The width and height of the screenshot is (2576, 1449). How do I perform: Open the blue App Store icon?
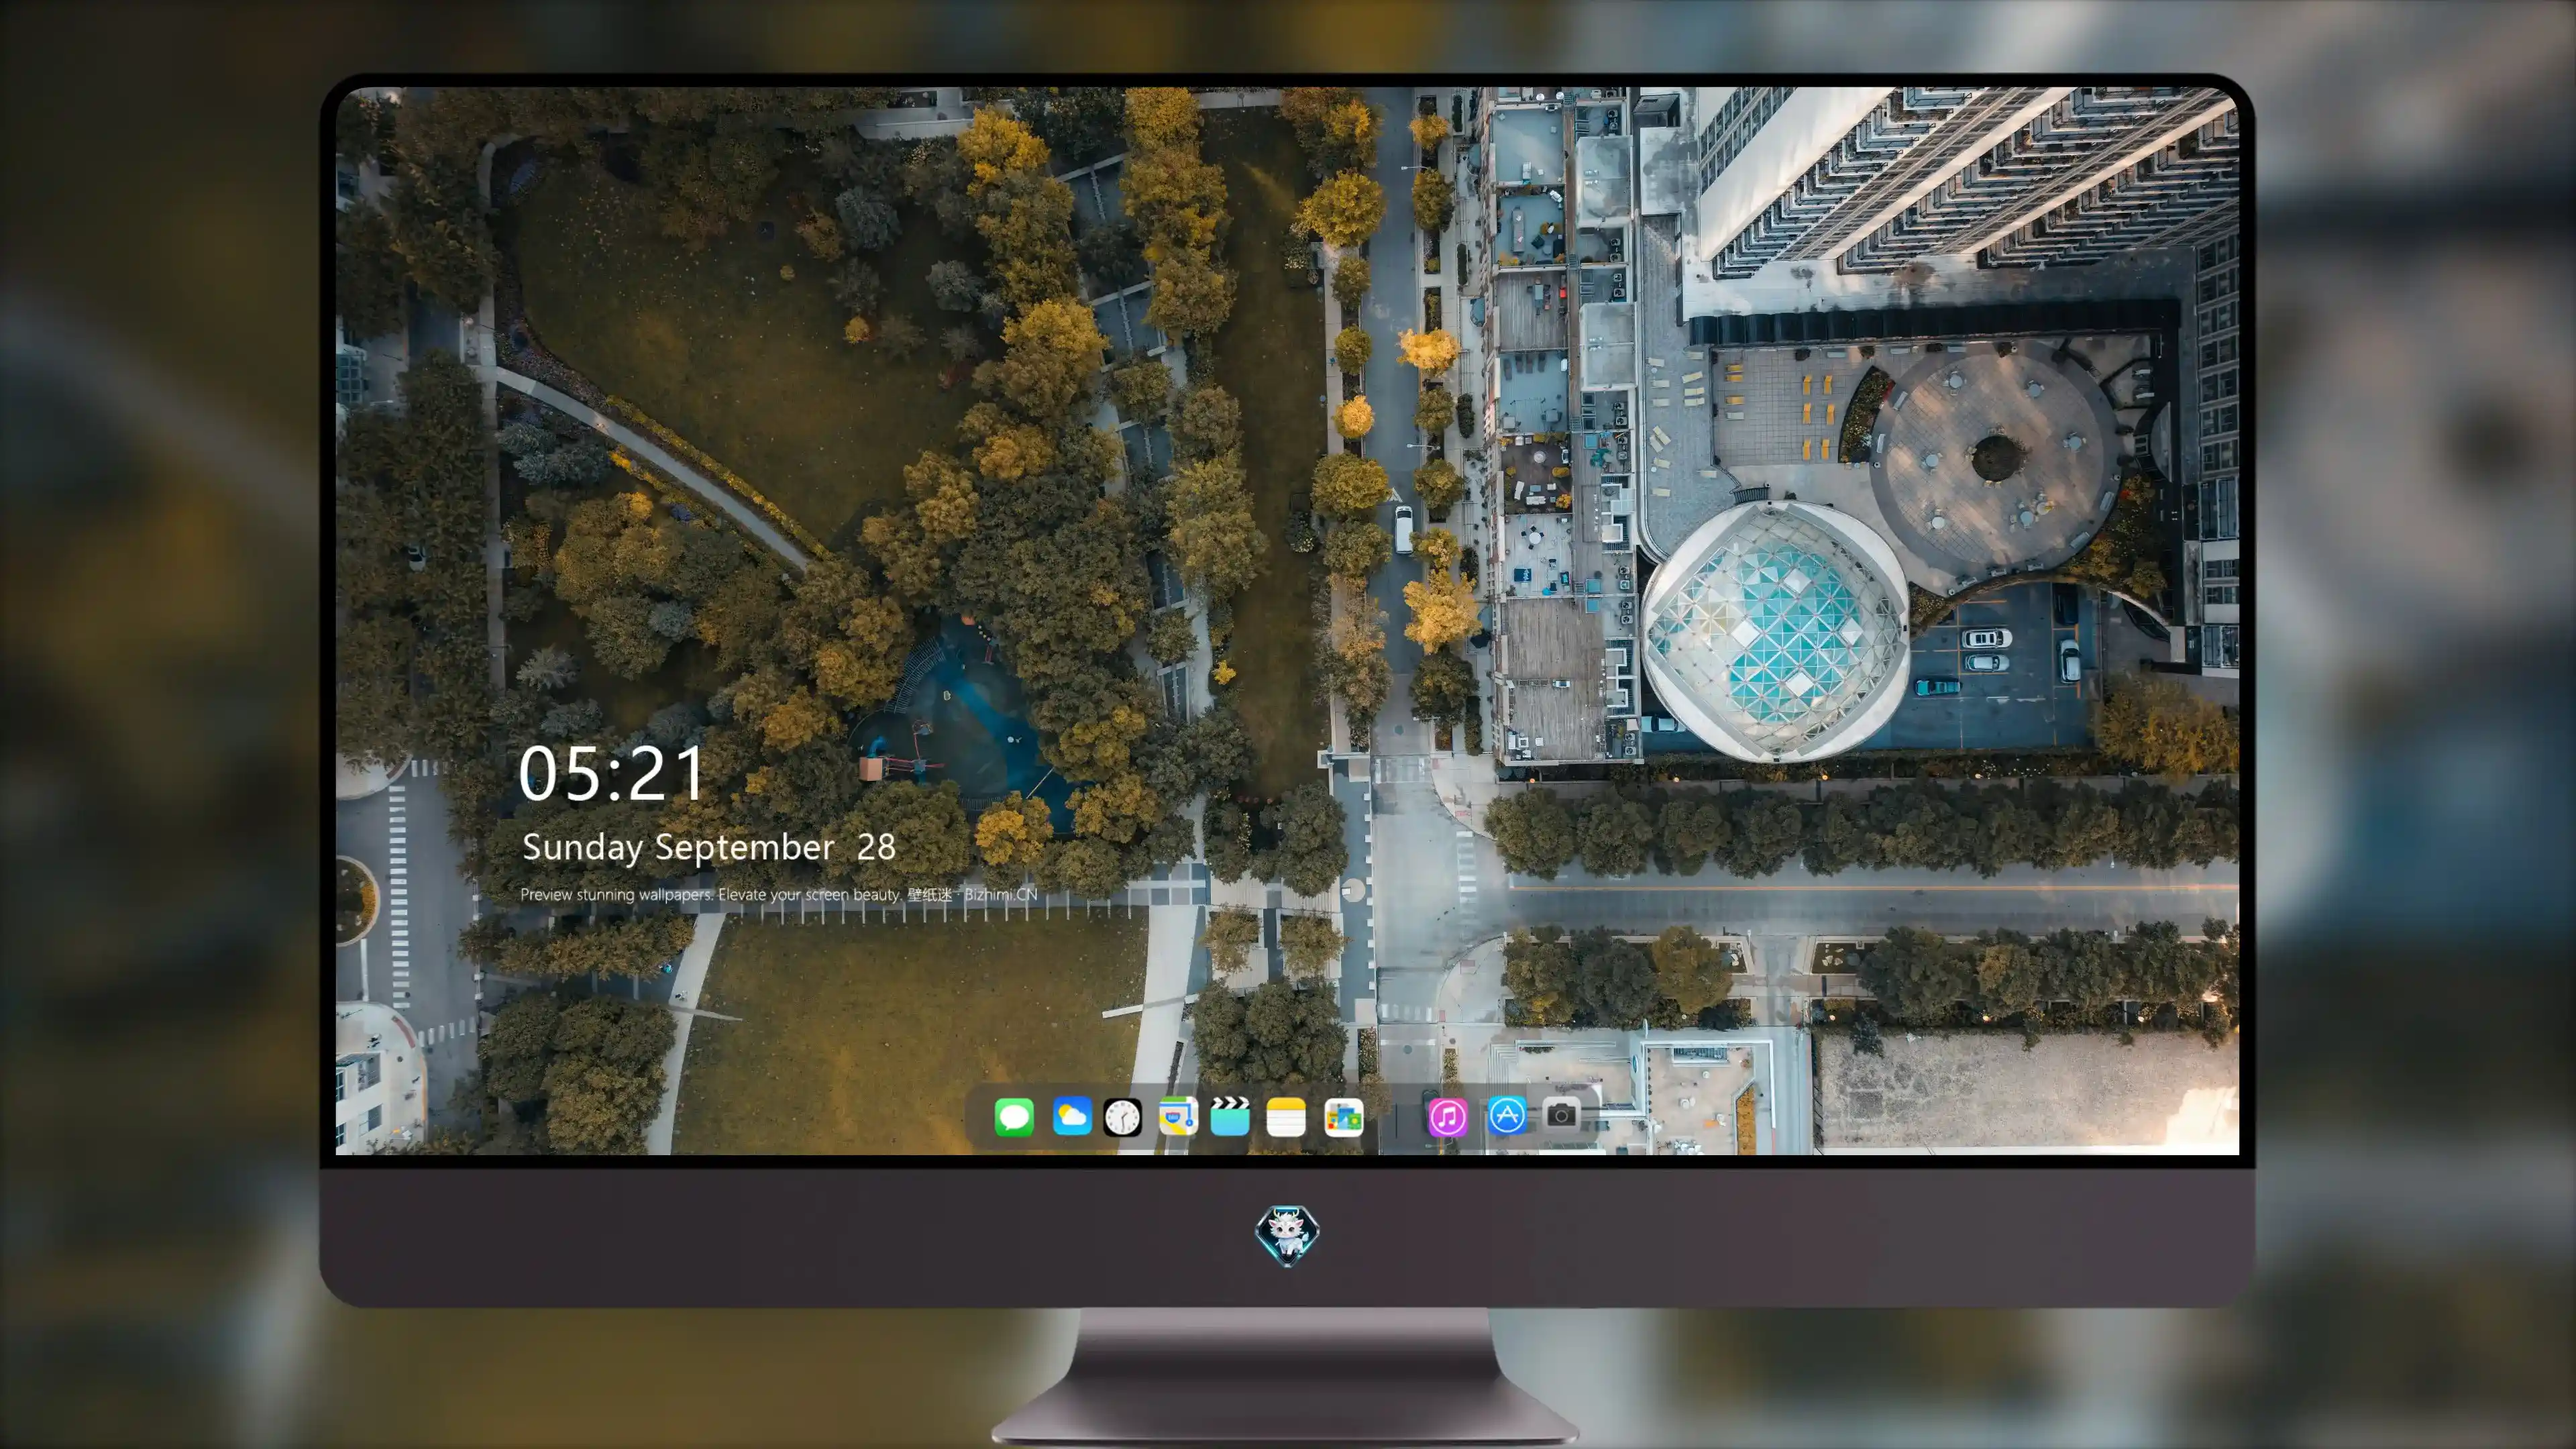[x=1506, y=1115]
